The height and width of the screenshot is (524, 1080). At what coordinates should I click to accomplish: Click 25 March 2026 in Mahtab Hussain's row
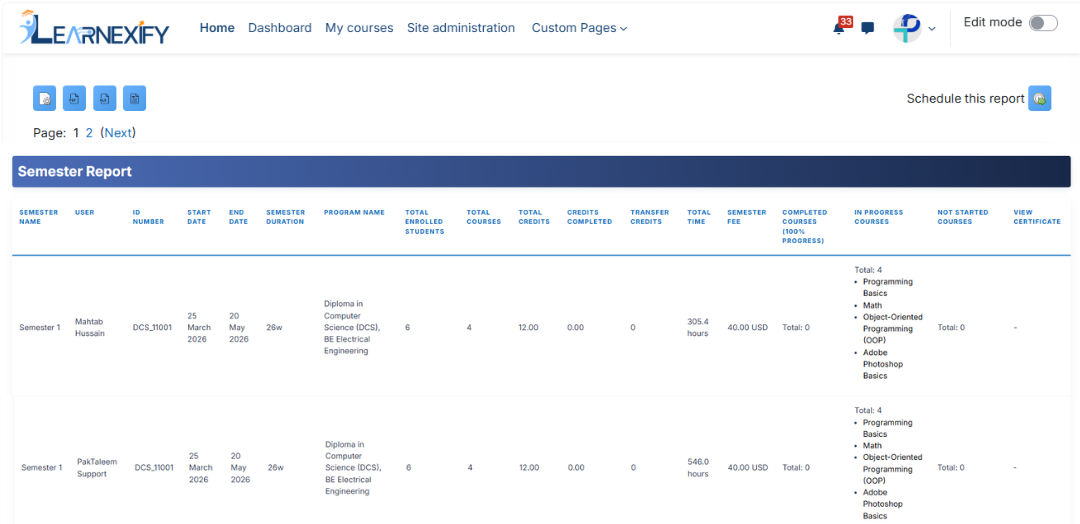coord(199,327)
